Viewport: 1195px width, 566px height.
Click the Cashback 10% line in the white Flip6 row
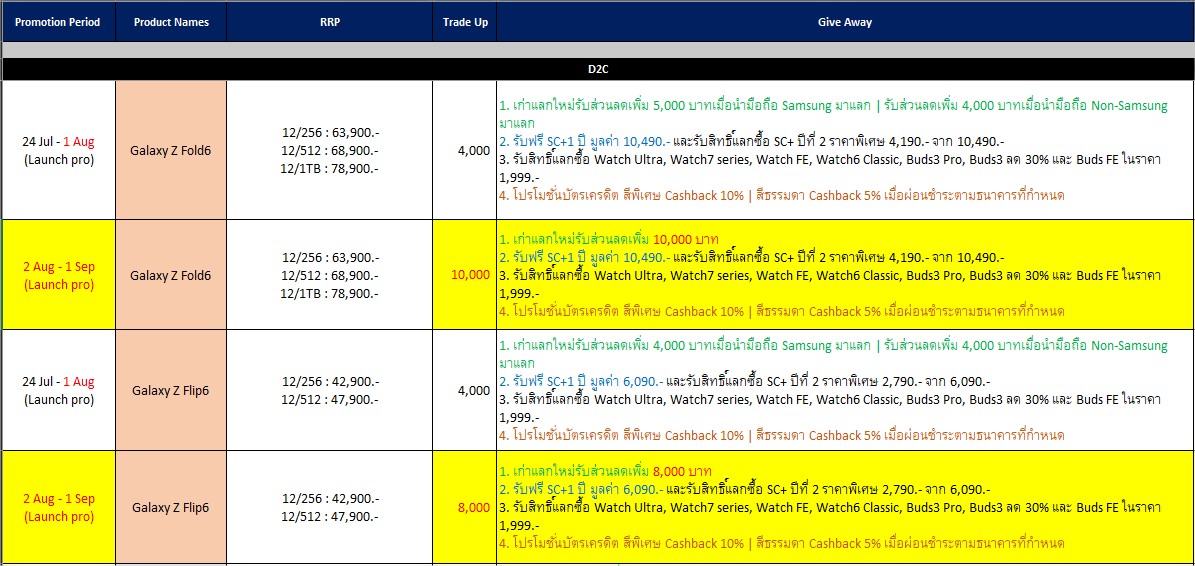(782, 435)
